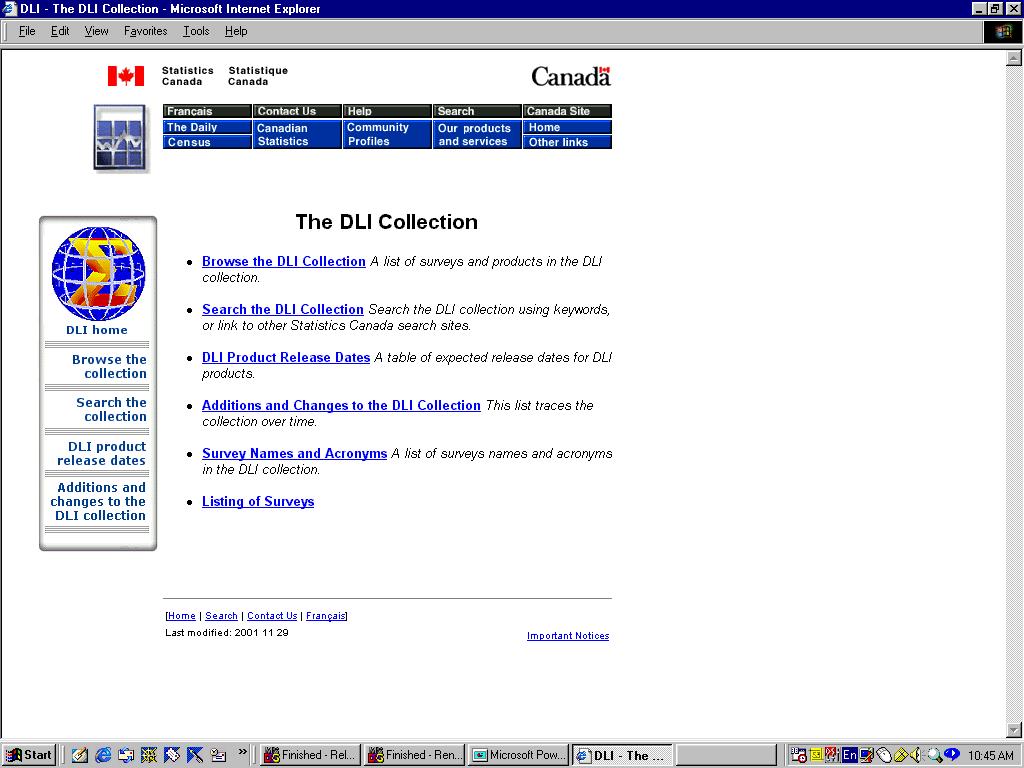1024x768 pixels.
Task: Click the footer Home link
Action: (x=182, y=616)
